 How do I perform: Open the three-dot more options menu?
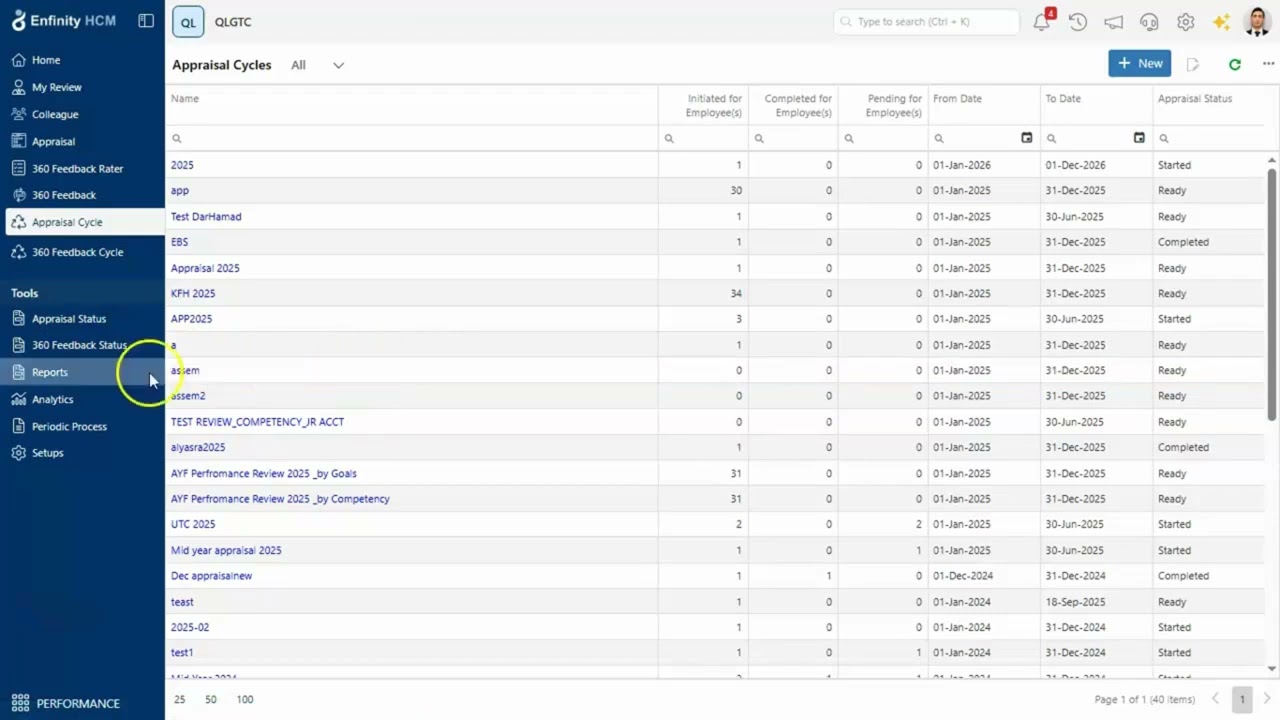coord(1268,64)
